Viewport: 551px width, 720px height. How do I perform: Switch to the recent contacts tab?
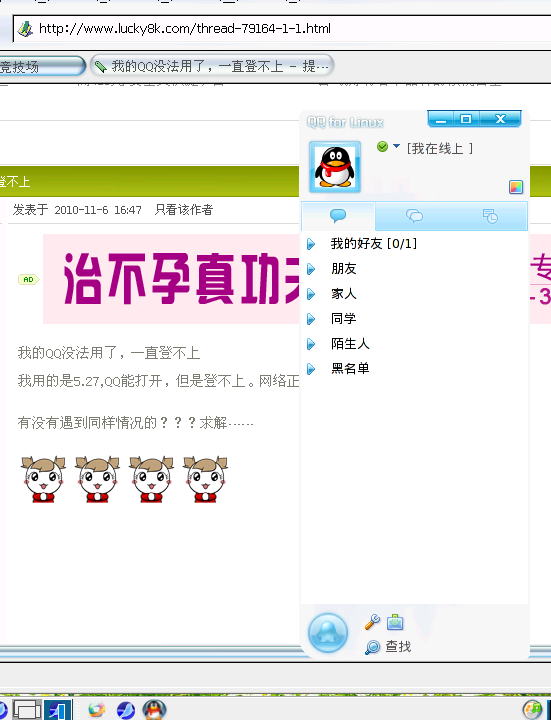pos(490,215)
